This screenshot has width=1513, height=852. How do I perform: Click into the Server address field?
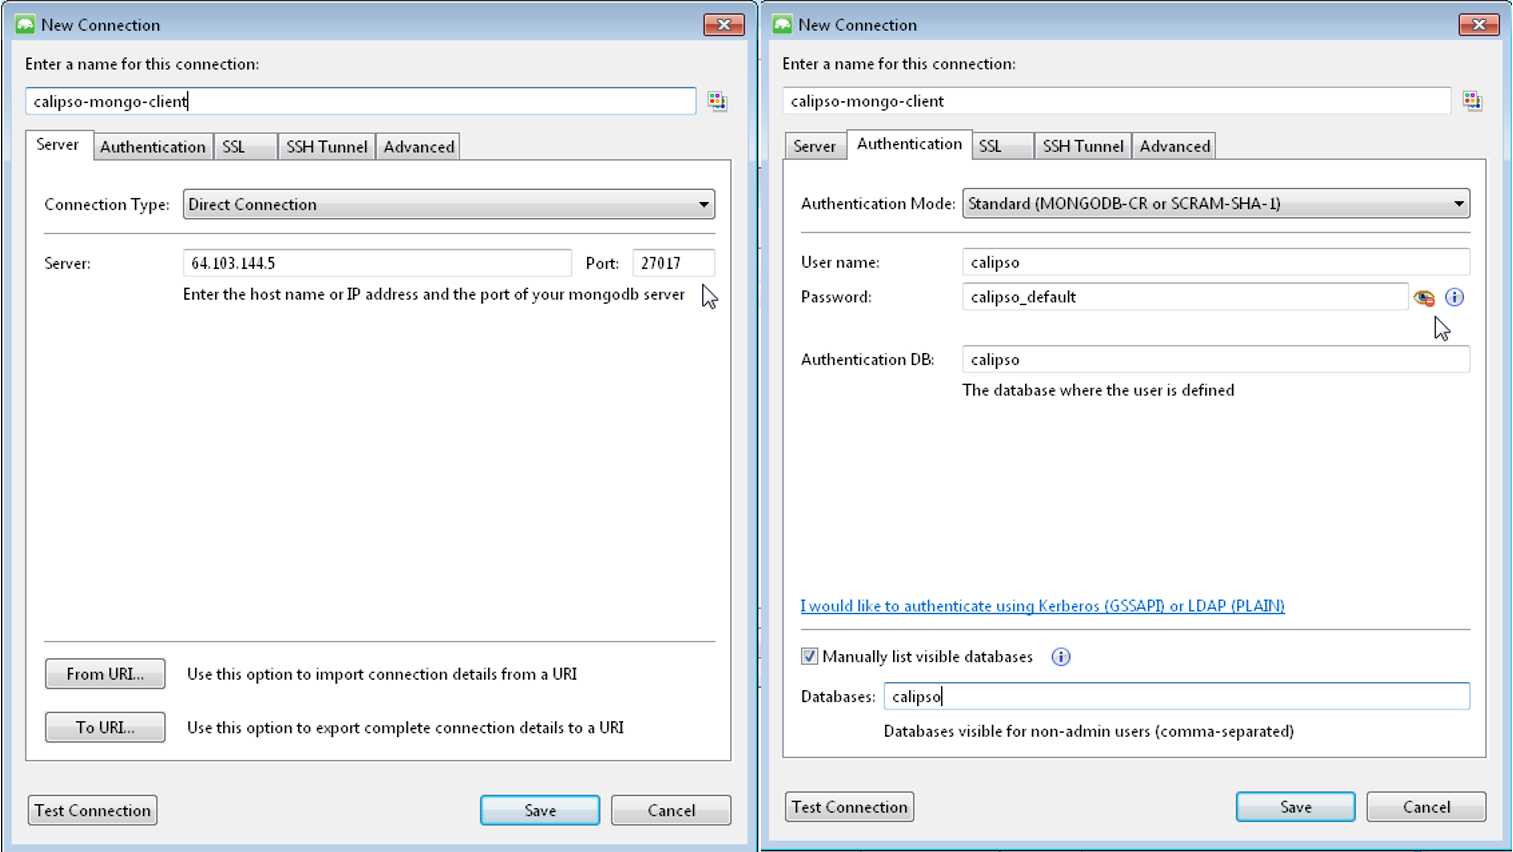pos(377,263)
